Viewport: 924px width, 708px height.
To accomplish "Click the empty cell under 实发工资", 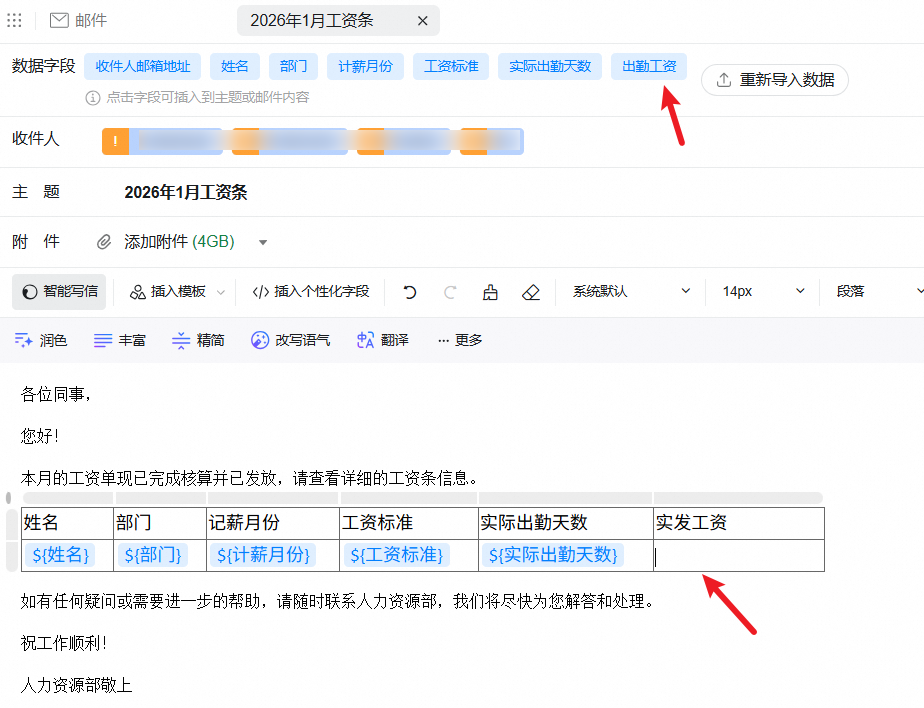I will (738, 556).
